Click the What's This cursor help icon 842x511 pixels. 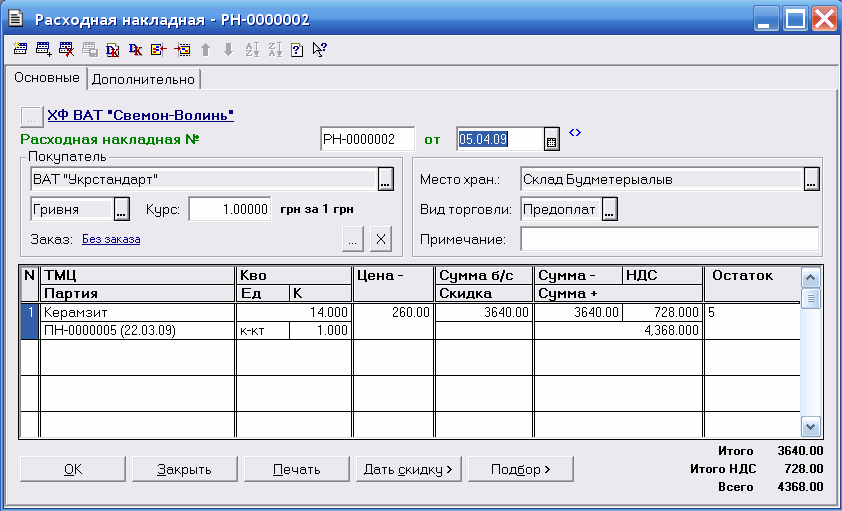319,49
